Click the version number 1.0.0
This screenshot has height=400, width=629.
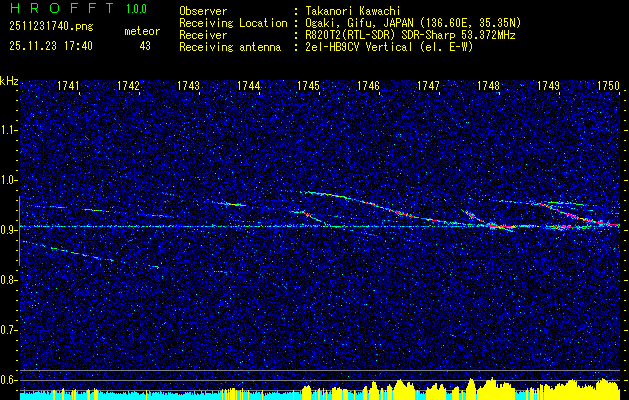136,9
